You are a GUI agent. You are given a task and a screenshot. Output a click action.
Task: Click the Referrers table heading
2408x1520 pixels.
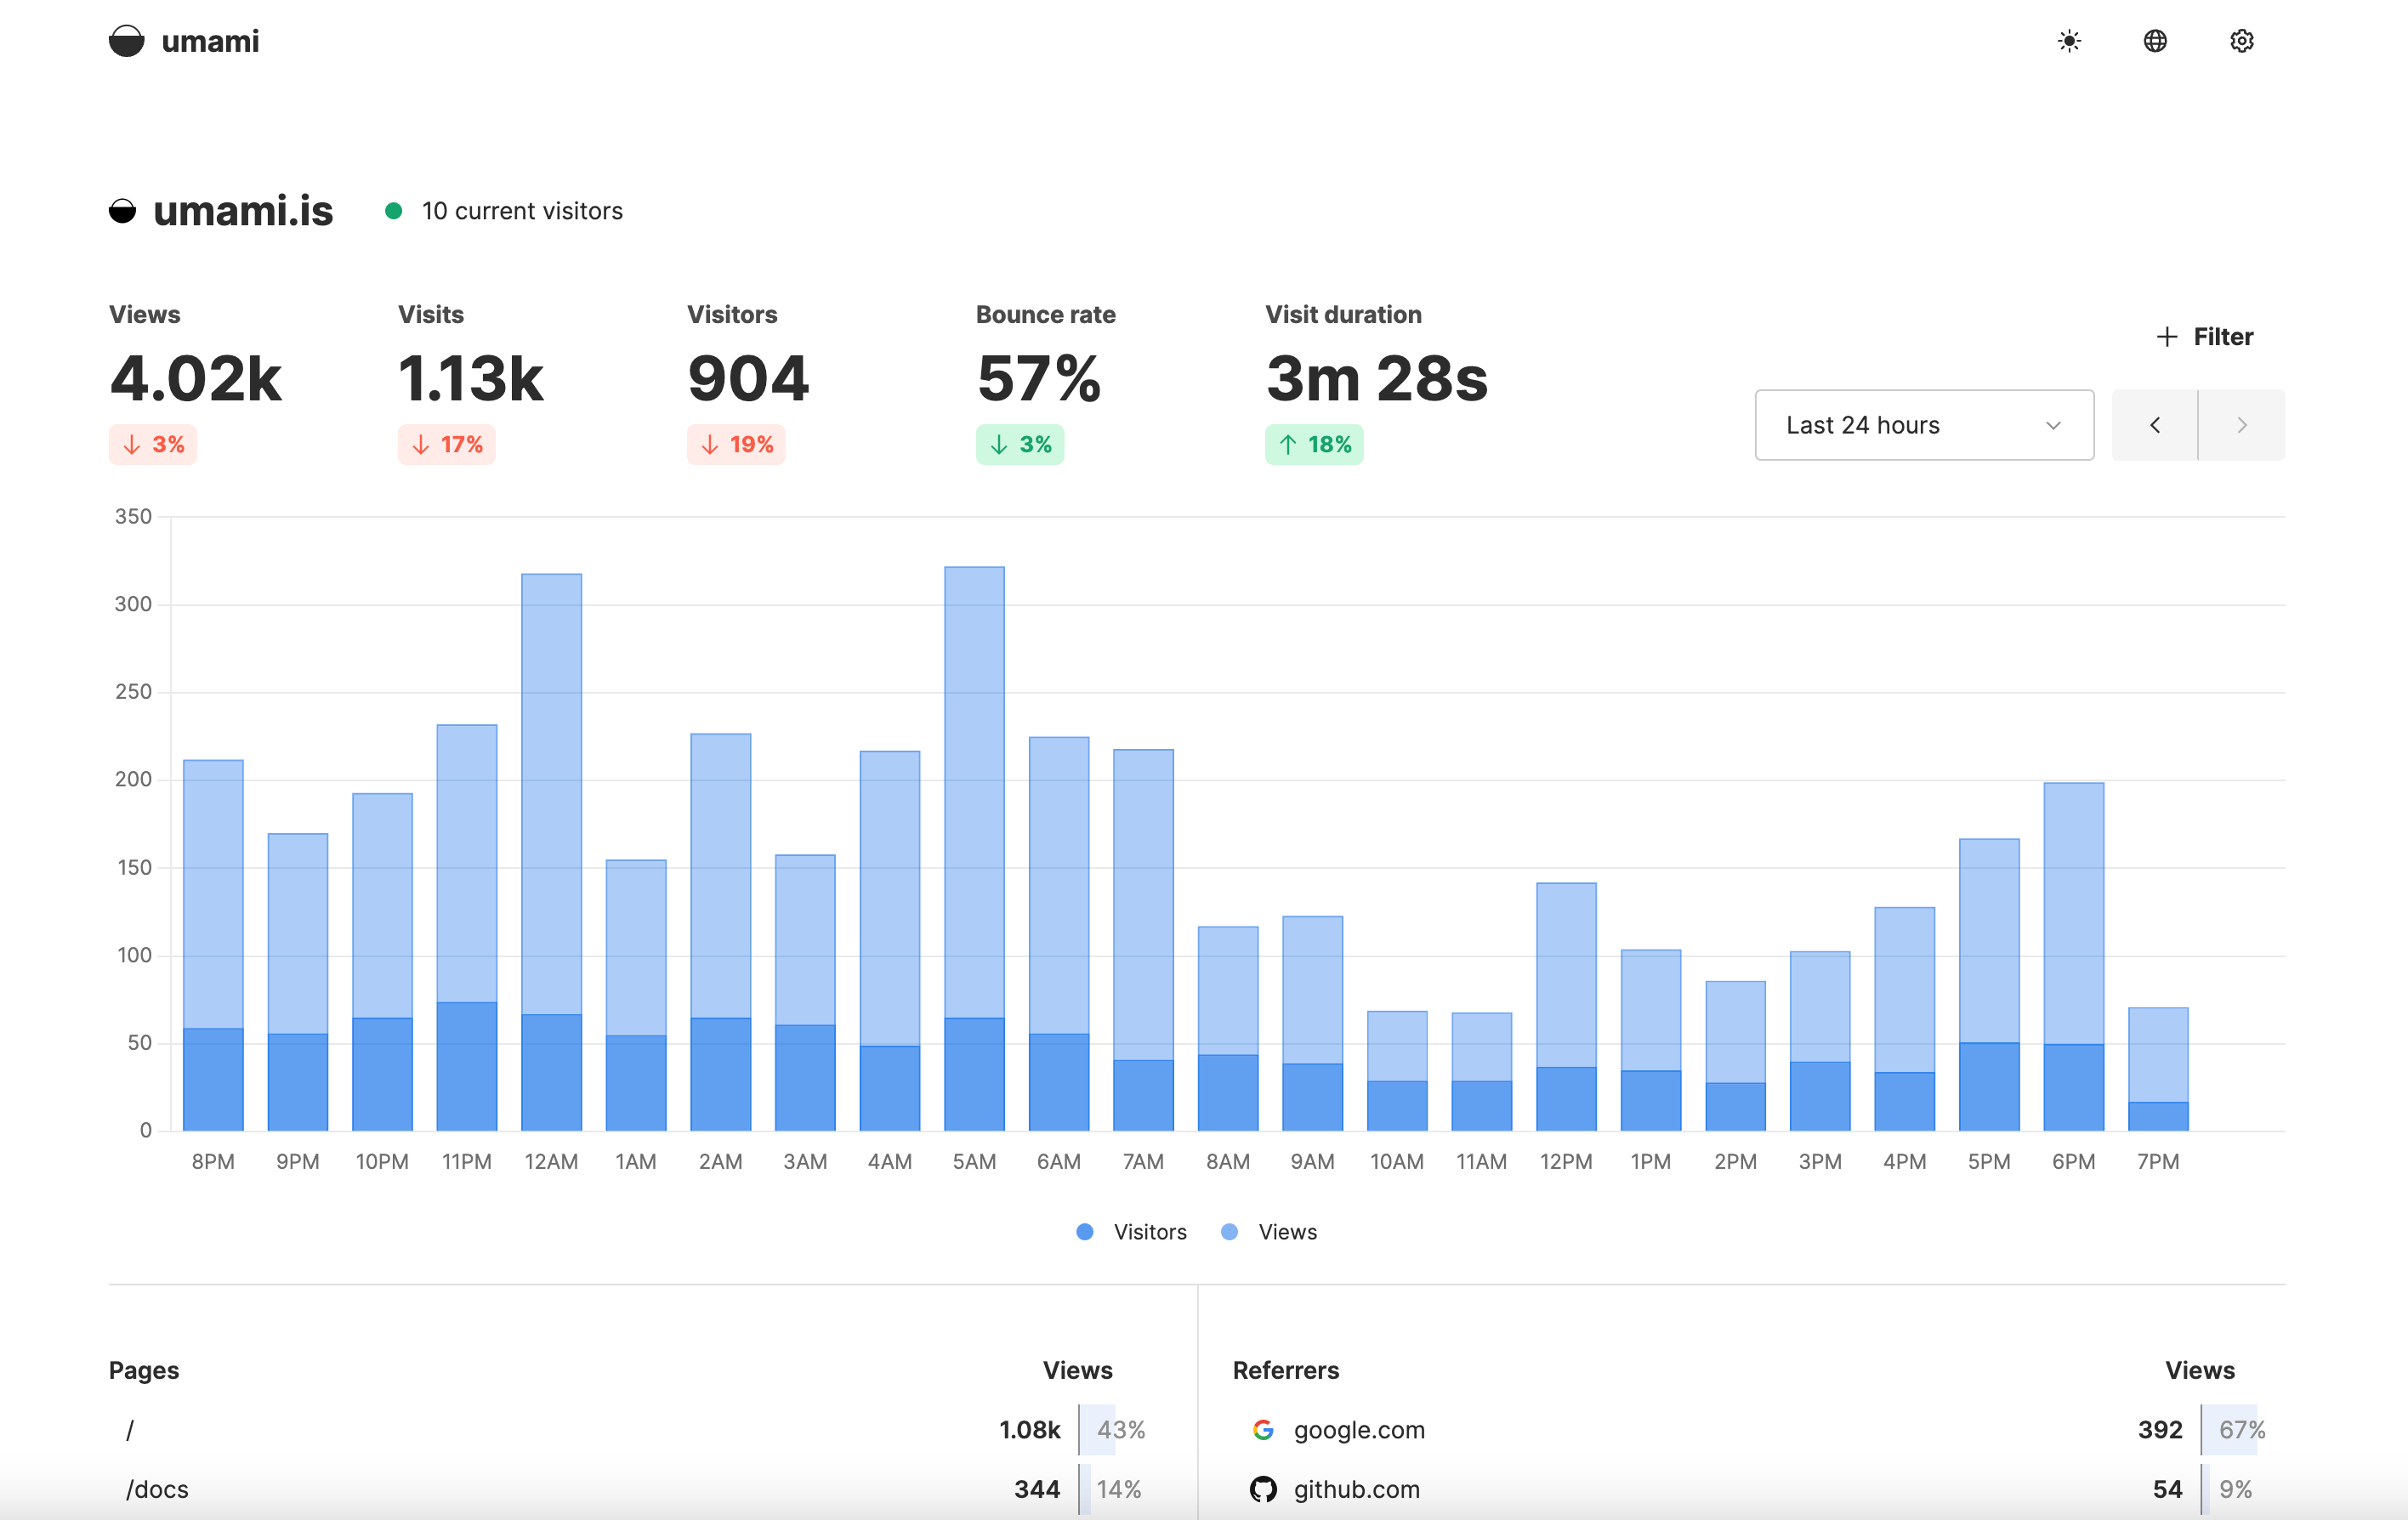(x=1285, y=1370)
